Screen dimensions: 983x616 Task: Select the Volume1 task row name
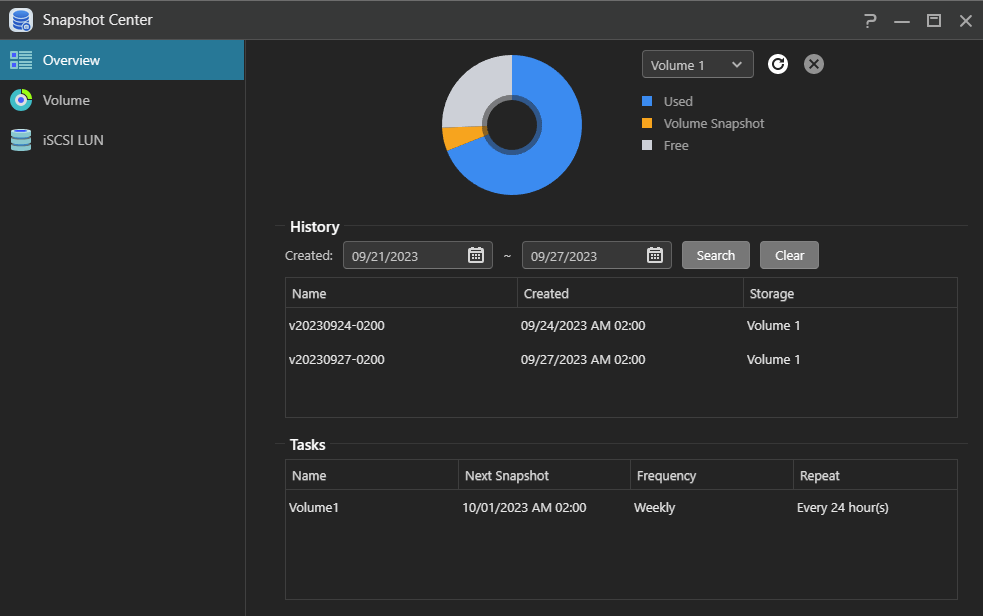pyautogui.click(x=313, y=508)
